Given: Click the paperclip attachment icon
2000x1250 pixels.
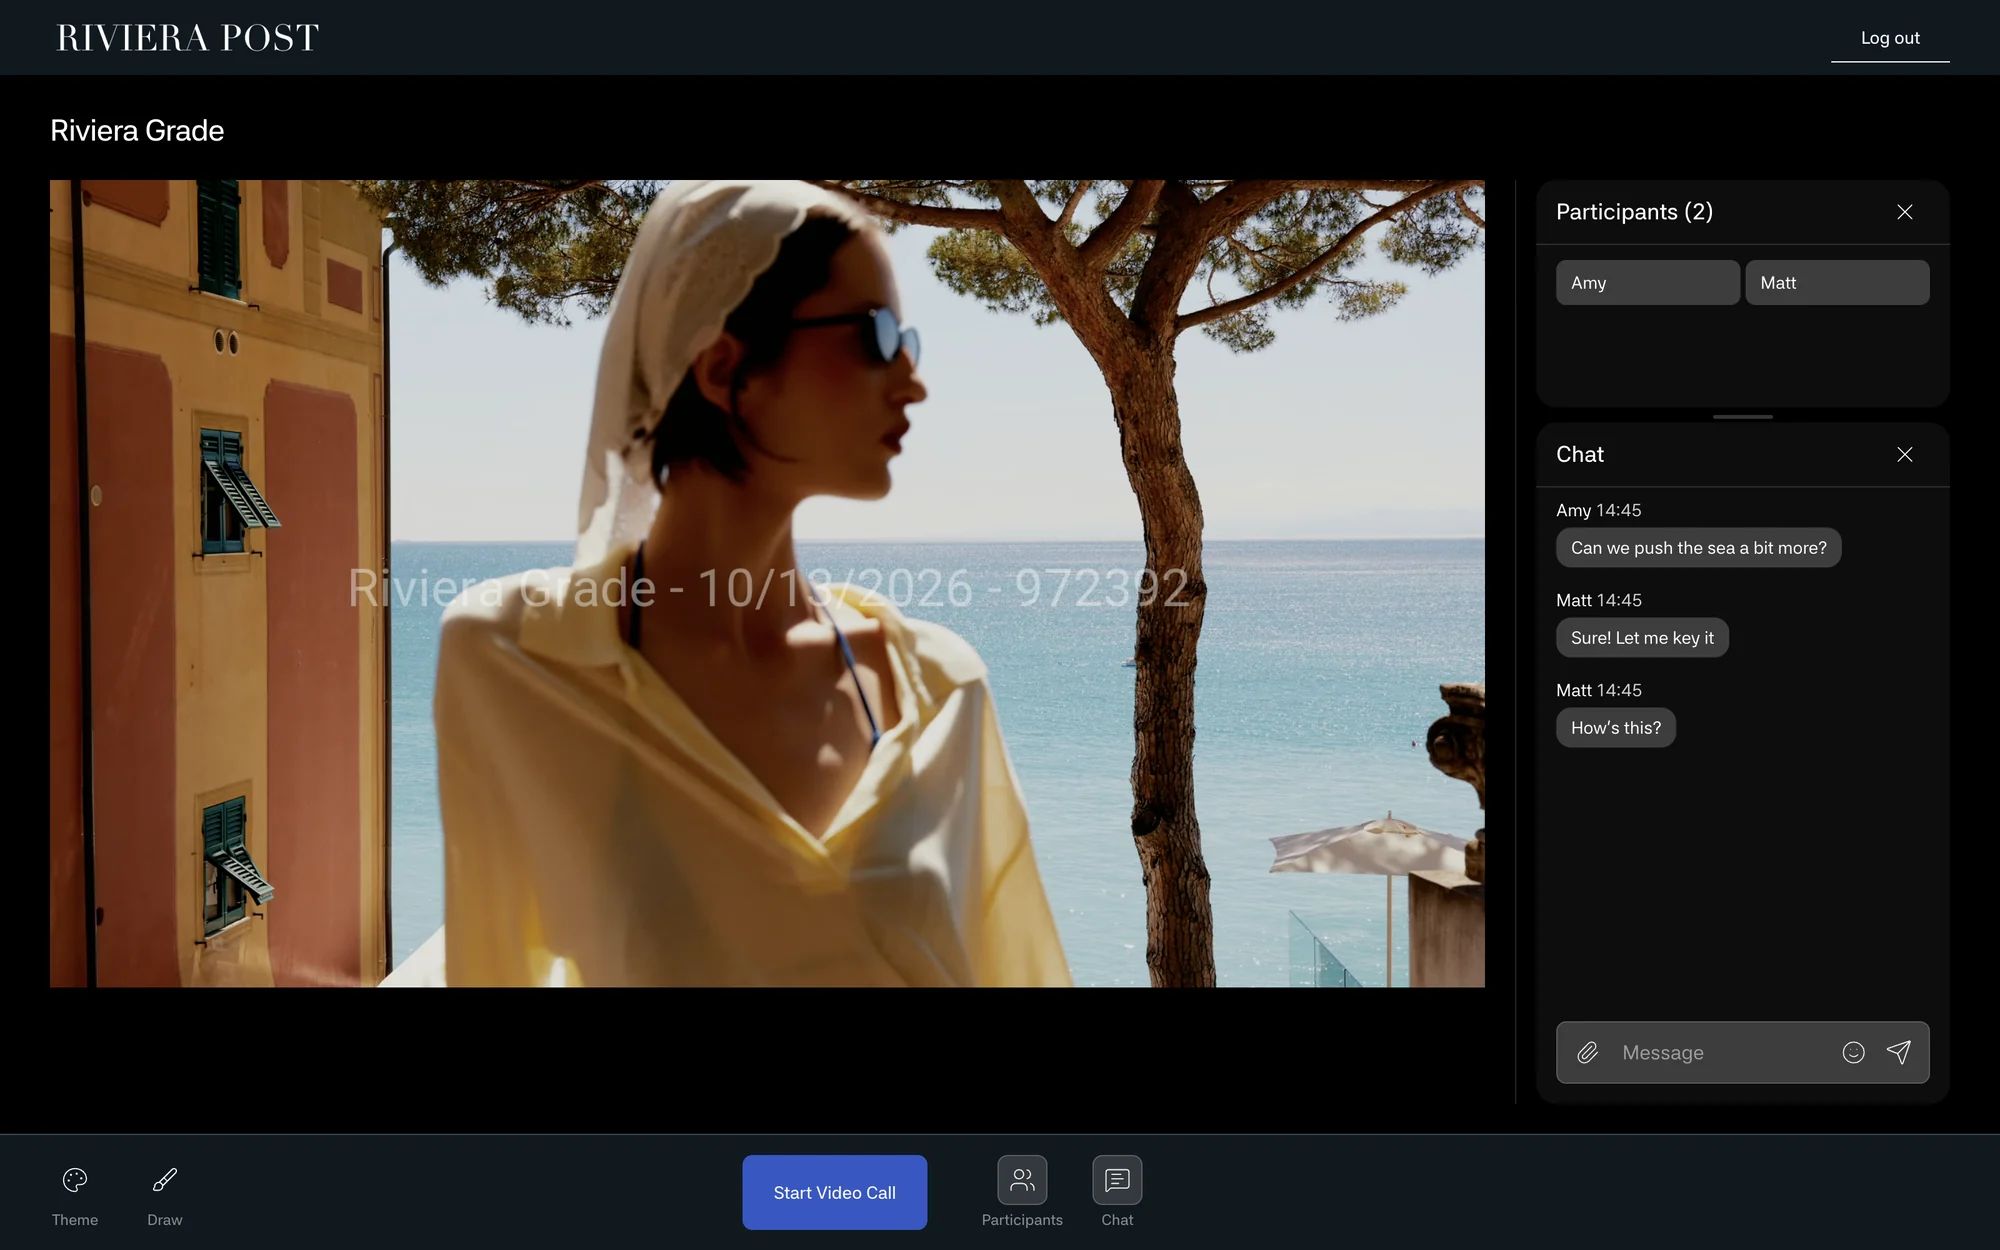Looking at the screenshot, I should (x=1588, y=1053).
